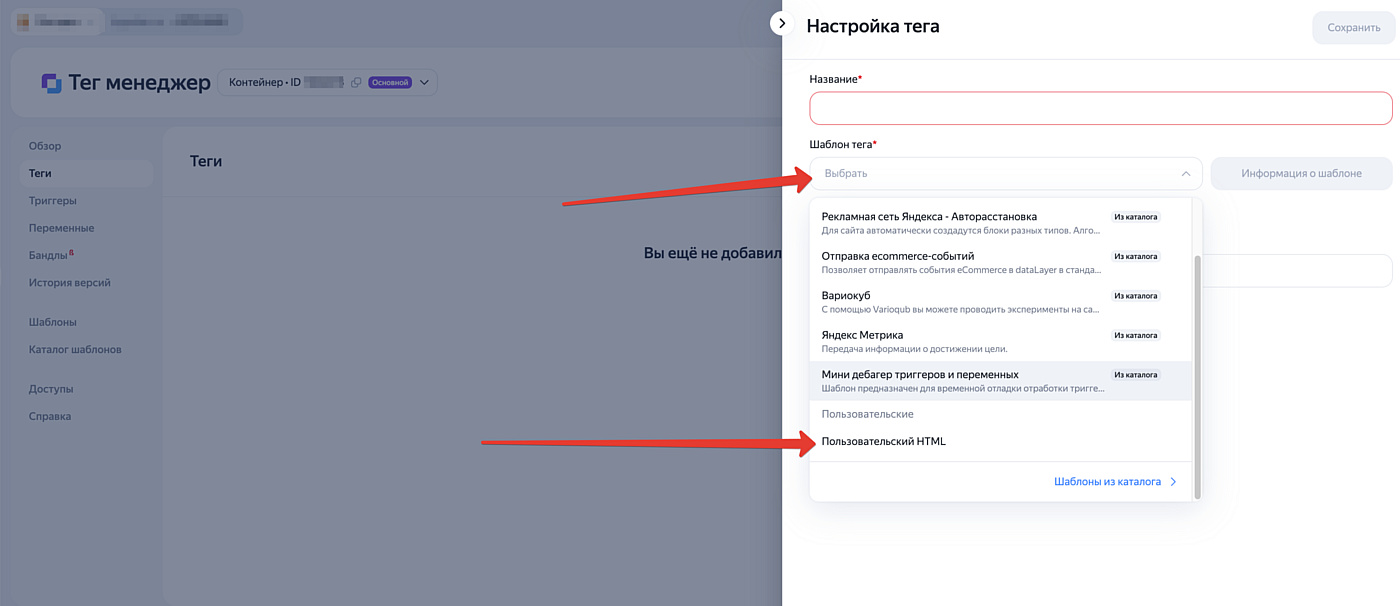Choose Мини дебагер триггеров и переменных
Image resolution: width=1400 pixels, height=606 pixels.
click(x=1000, y=381)
